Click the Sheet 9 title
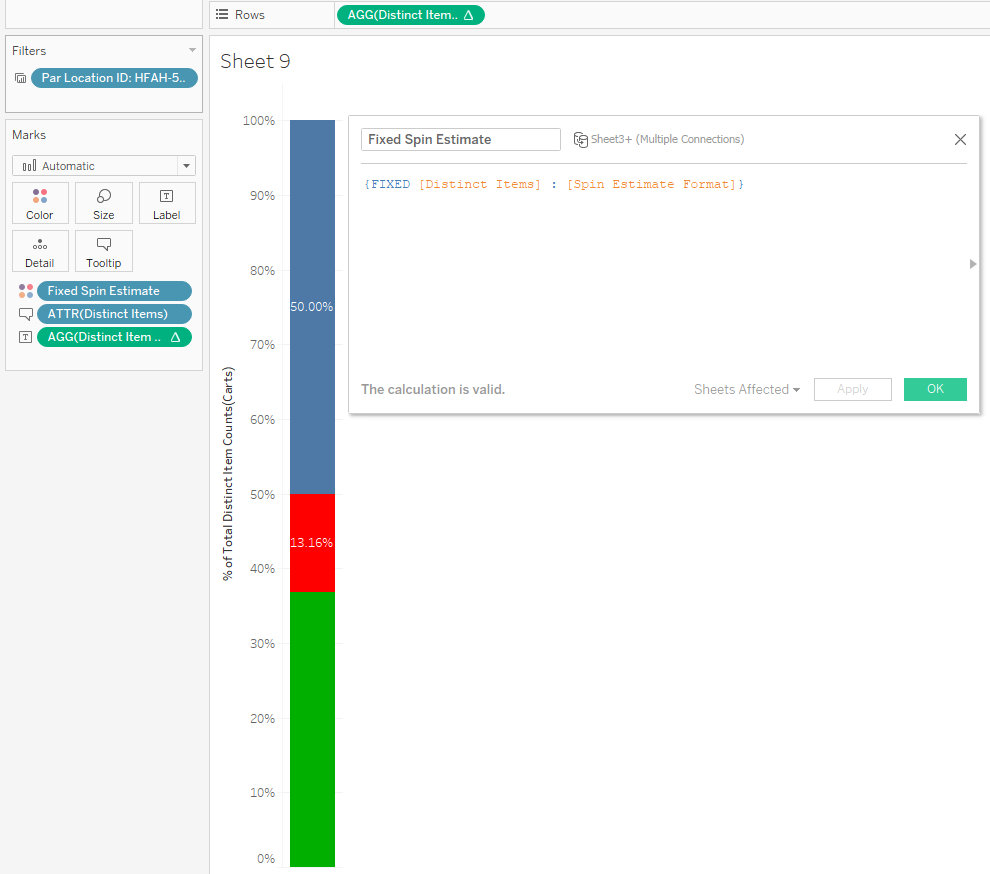 coord(255,61)
